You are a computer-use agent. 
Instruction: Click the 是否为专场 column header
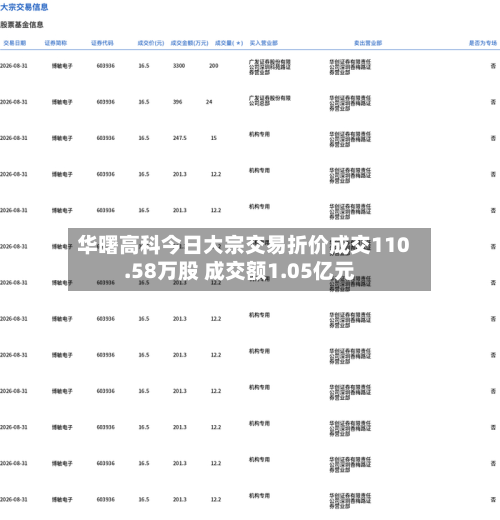click(483, 43)
